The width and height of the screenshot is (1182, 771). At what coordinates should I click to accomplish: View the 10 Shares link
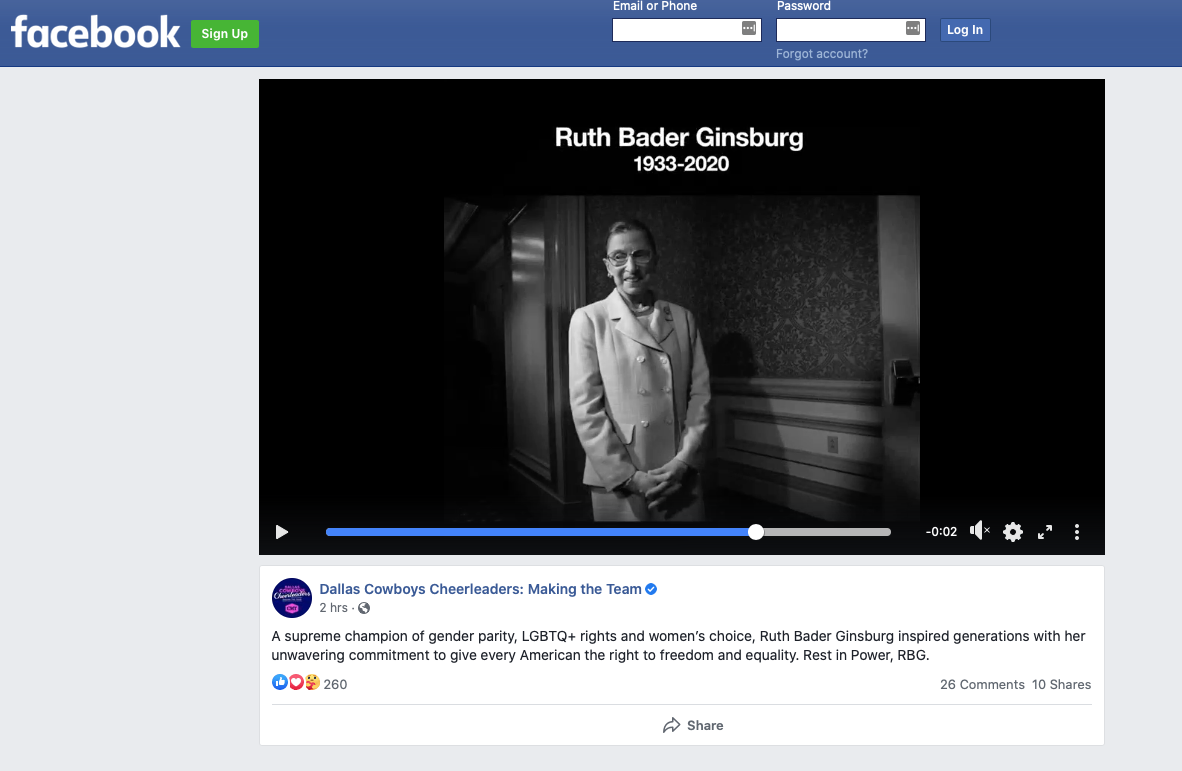point(1061,684)
